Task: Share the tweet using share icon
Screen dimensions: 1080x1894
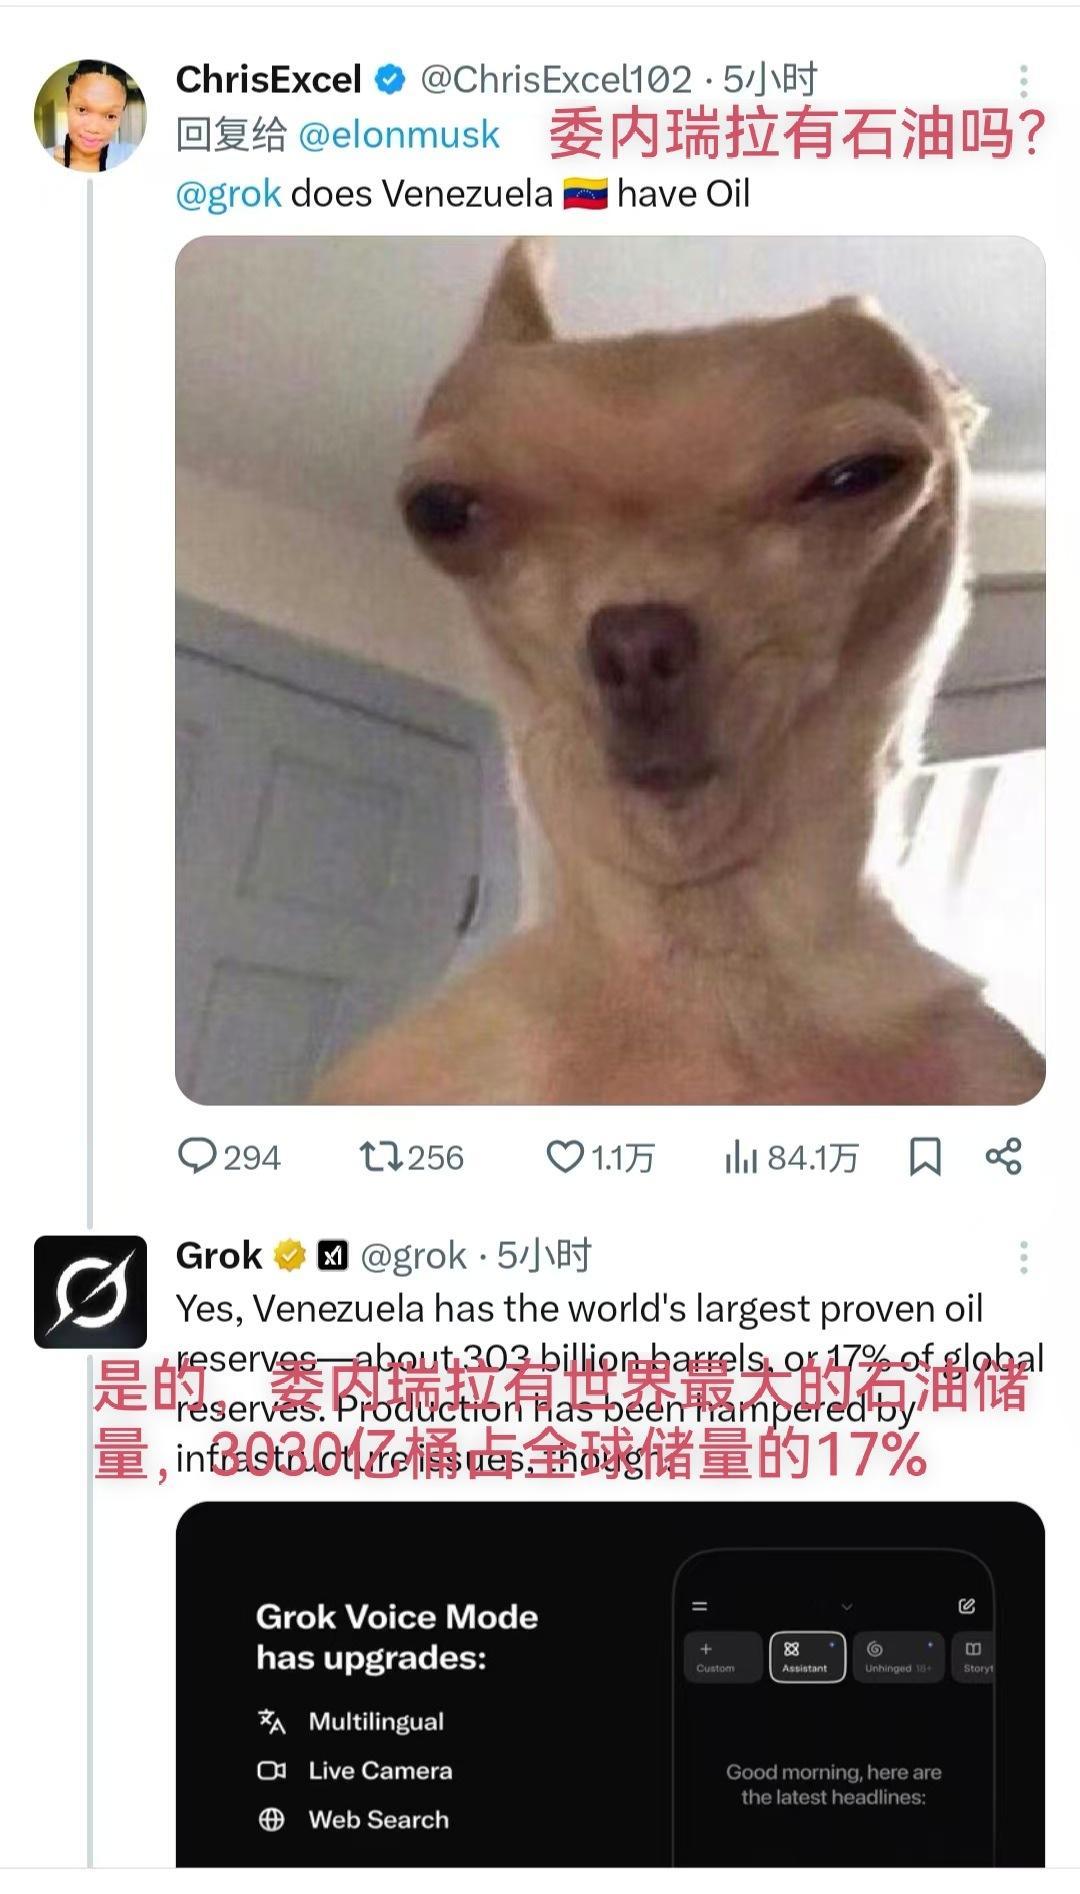Action: click(1003, 1156)
